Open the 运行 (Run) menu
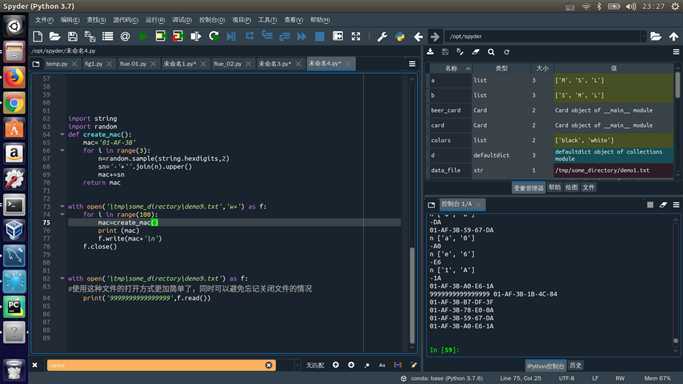The height and width of the screenshot is (384, 683). 155,20
